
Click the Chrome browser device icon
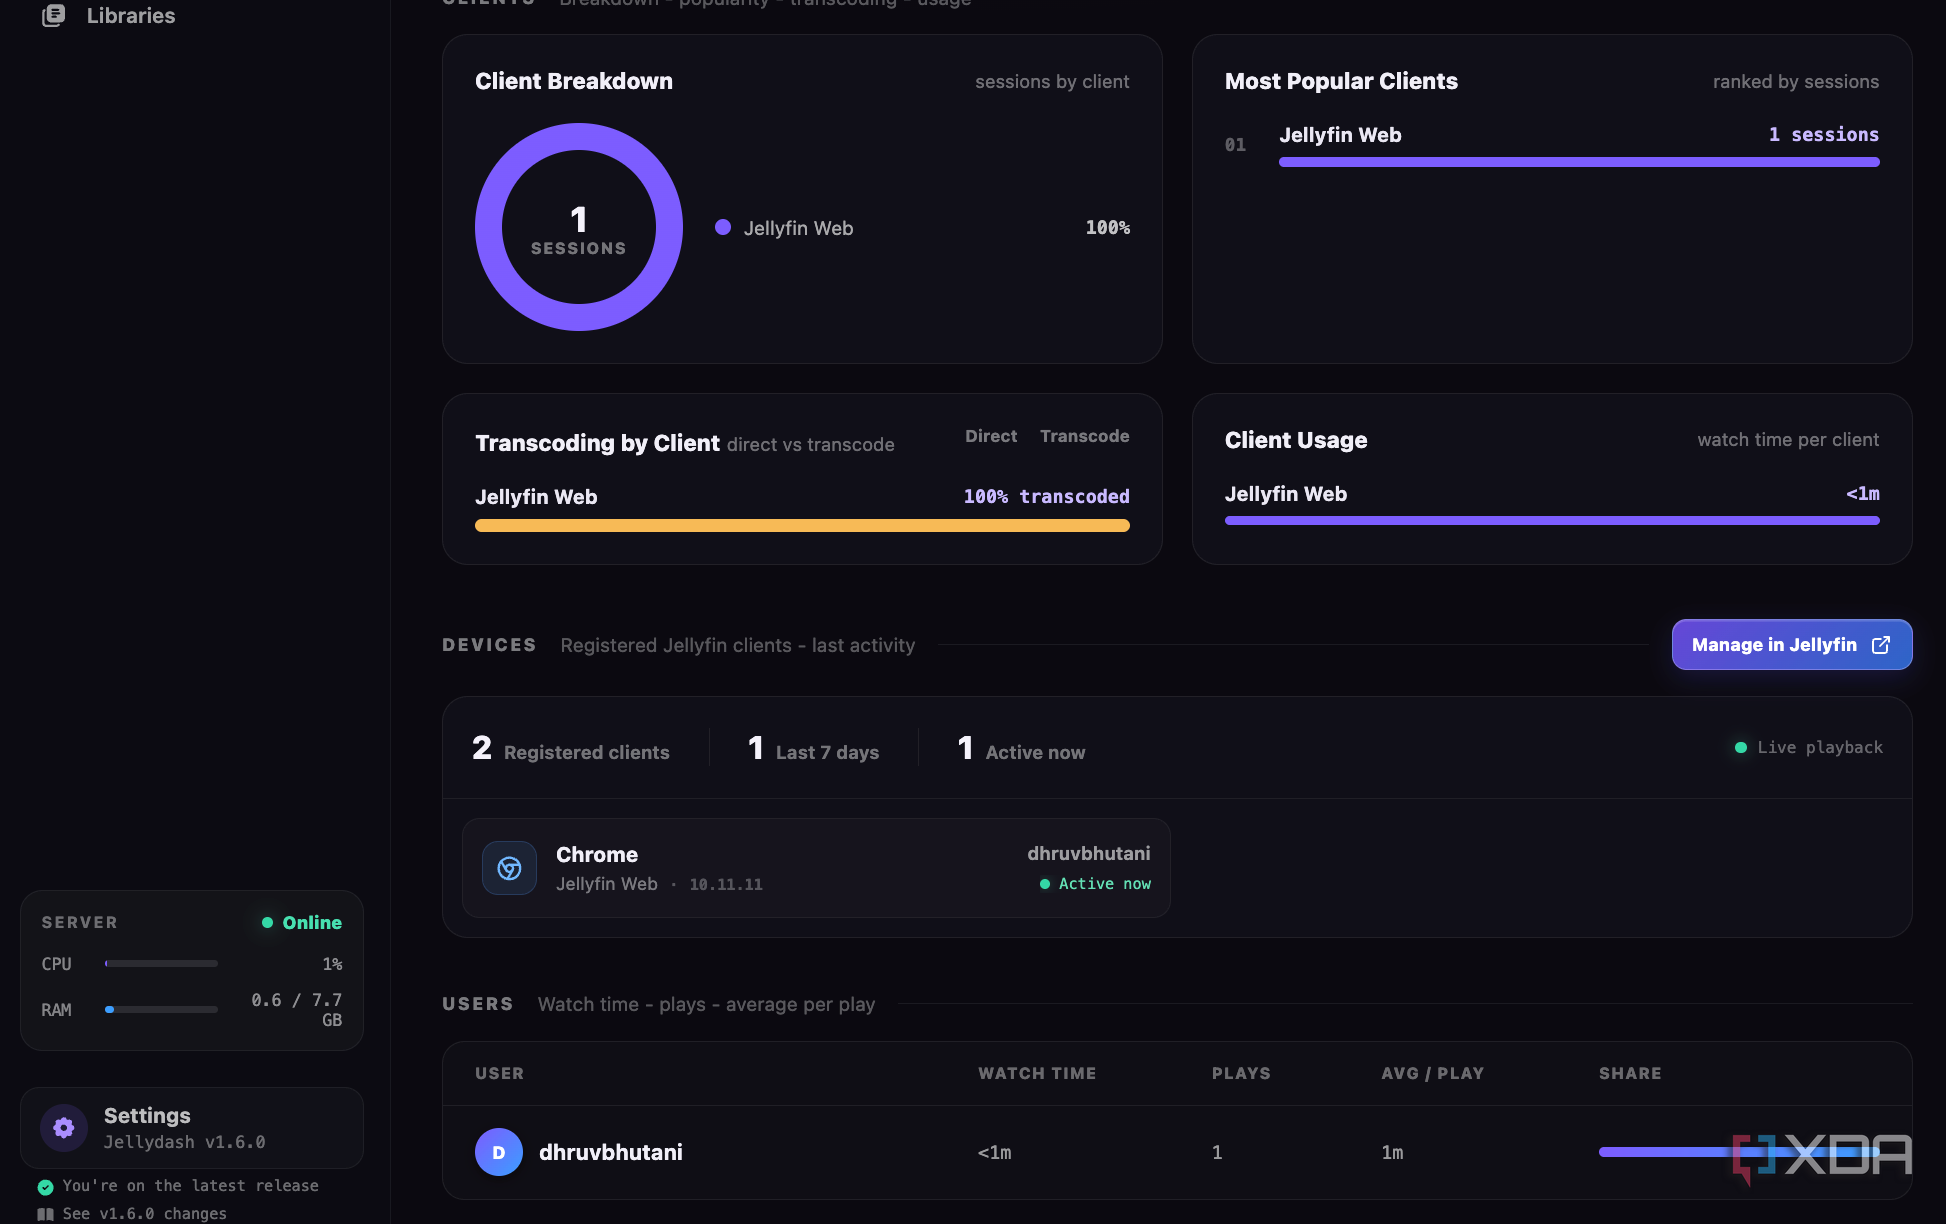click(x=510, y=868)
